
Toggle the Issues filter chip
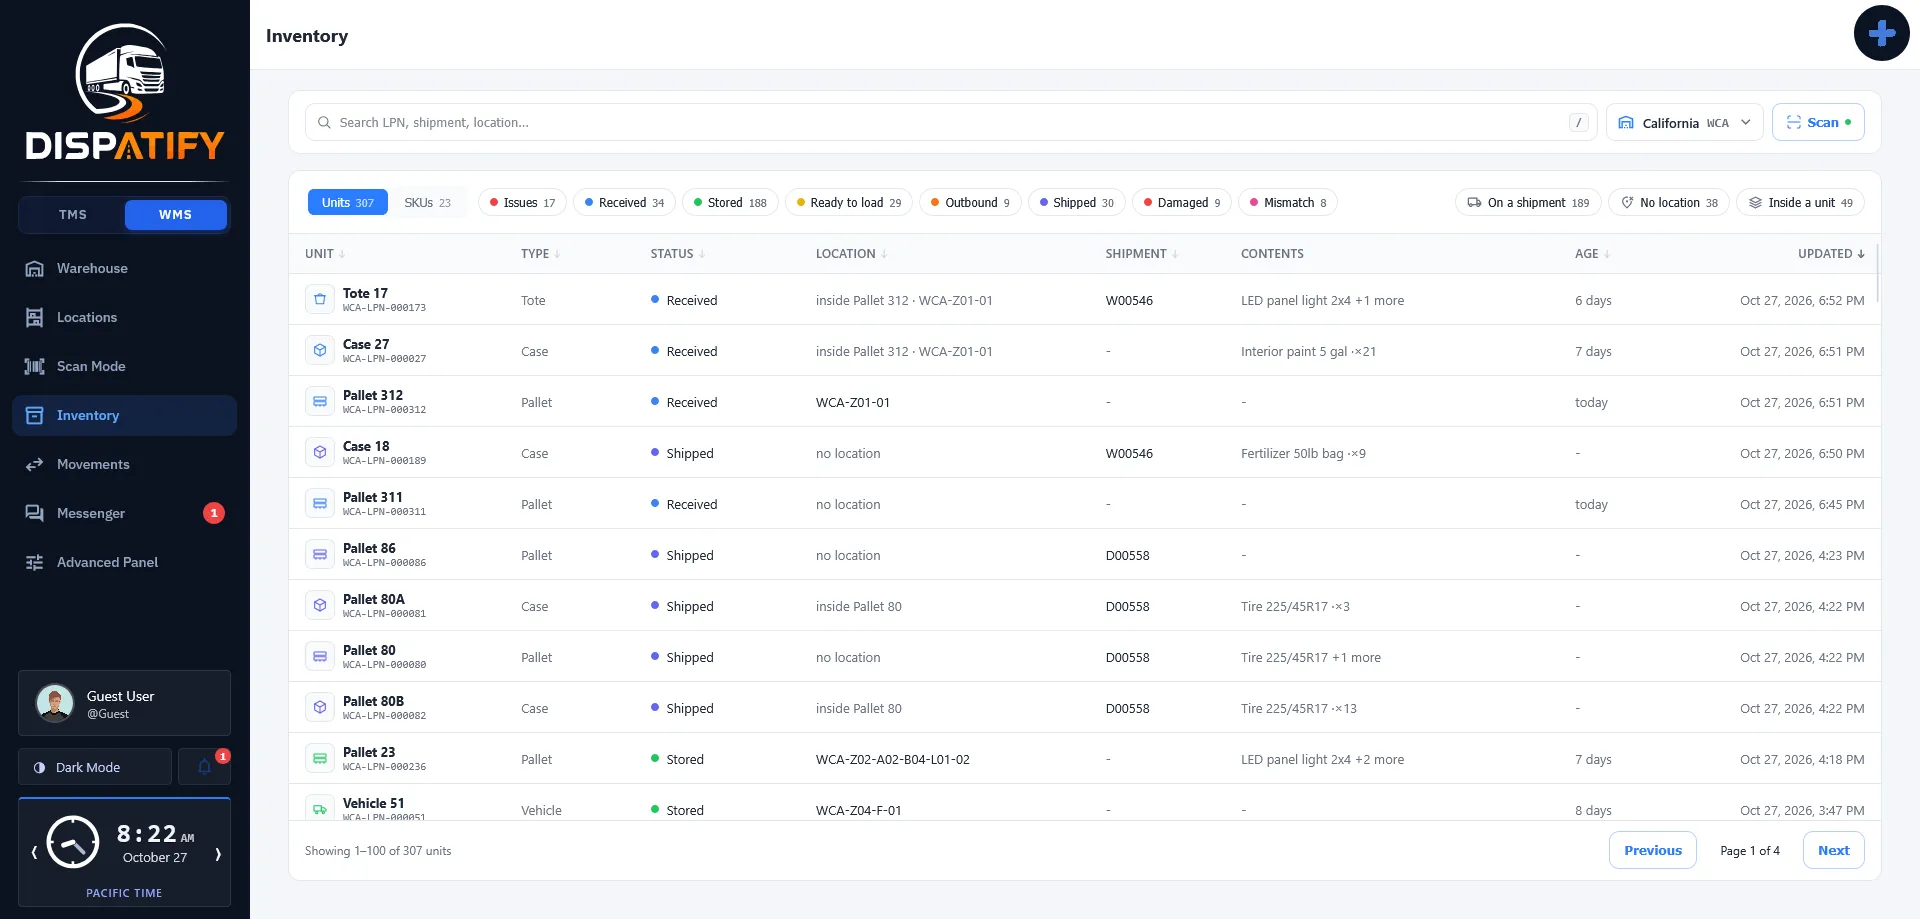(522, 202)
